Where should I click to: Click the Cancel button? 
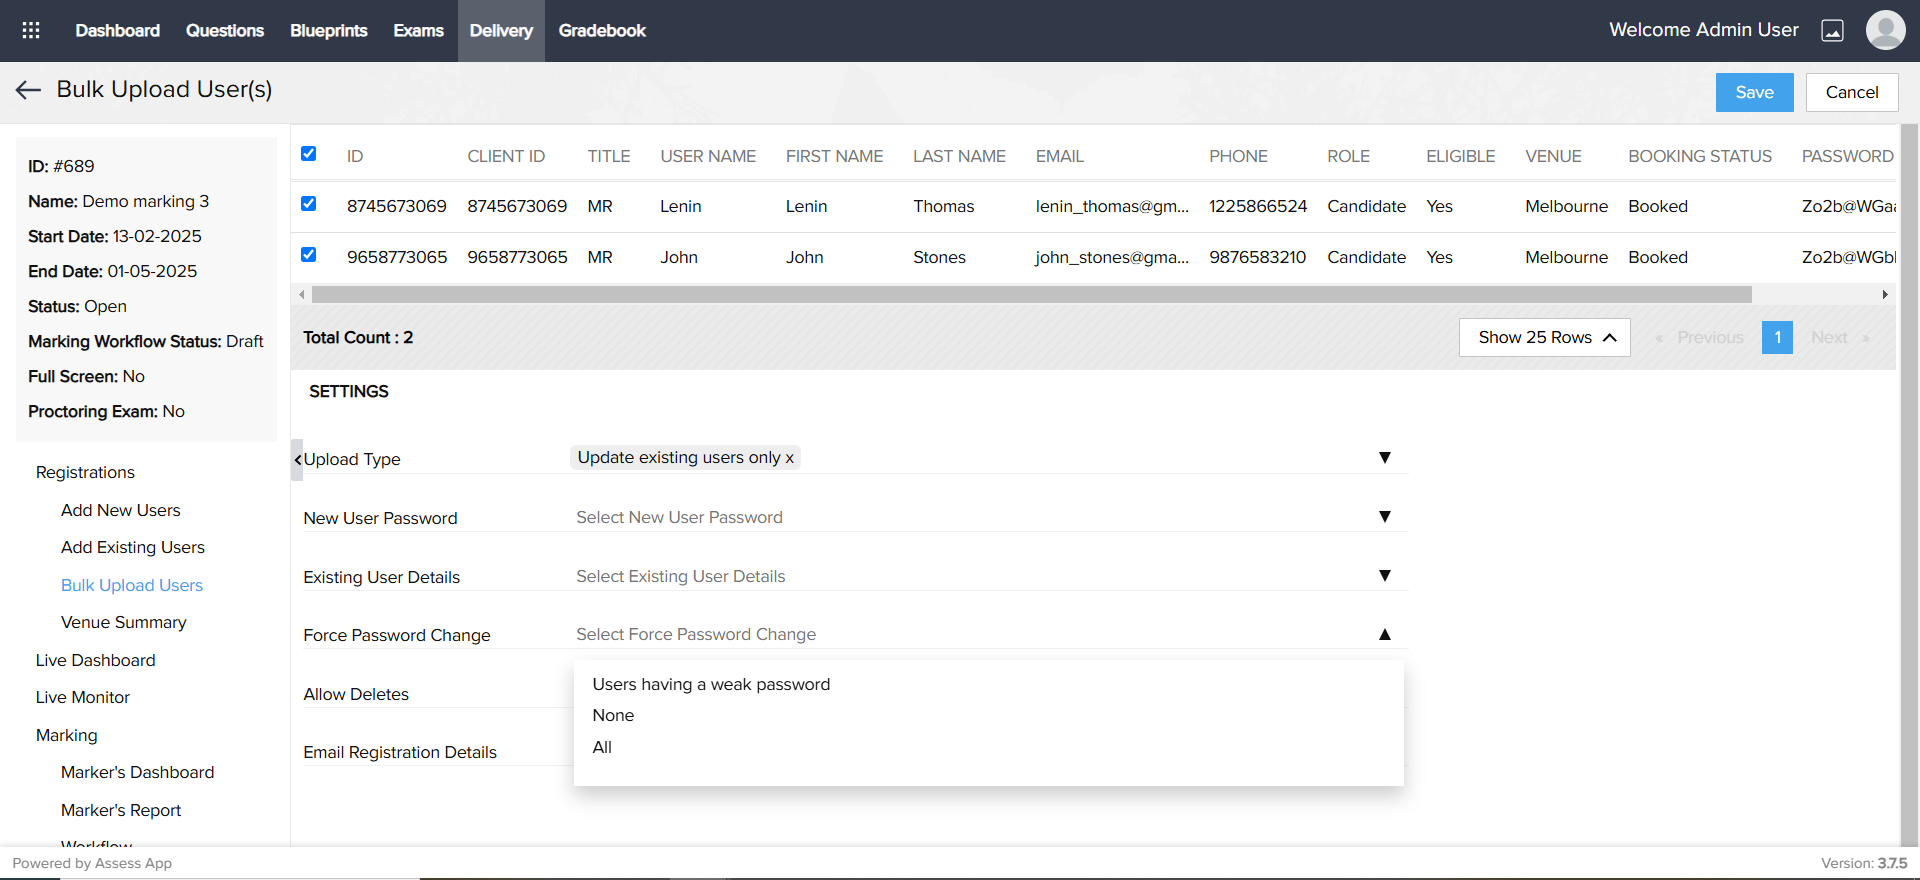pos(1852,92)
